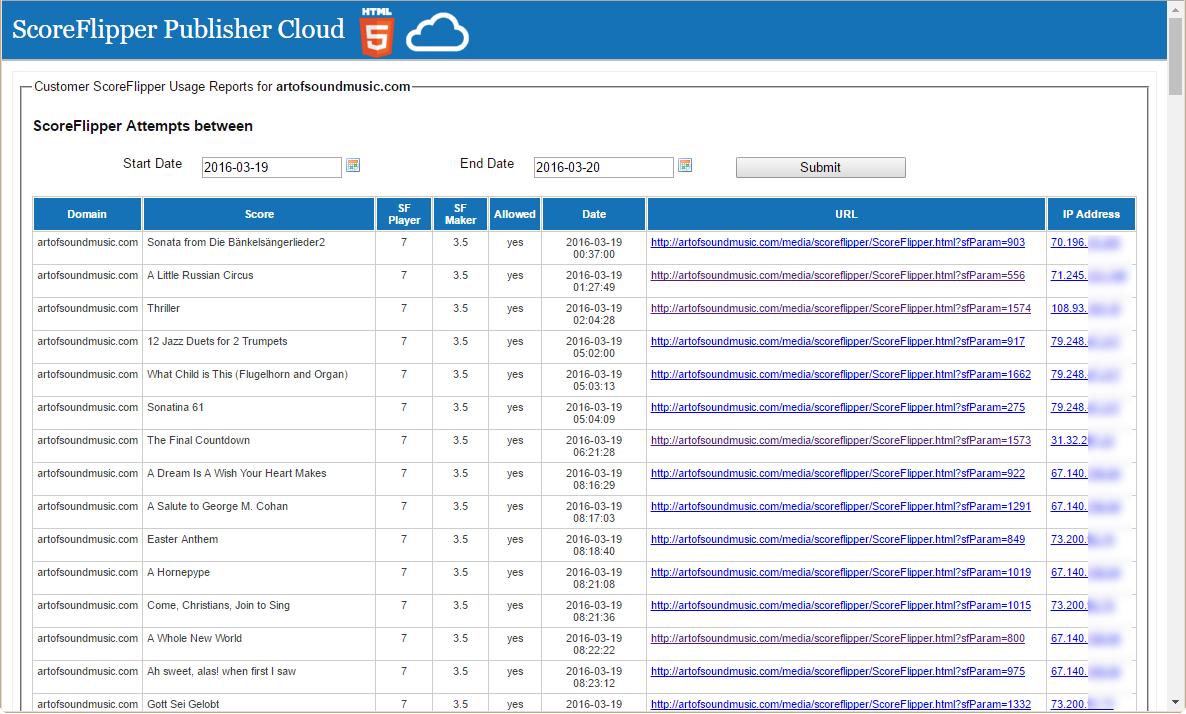The width and height of the screenshot is (1186, 714).
Task: Open the End Date calendar picker icon
Action: coord(685,165)
